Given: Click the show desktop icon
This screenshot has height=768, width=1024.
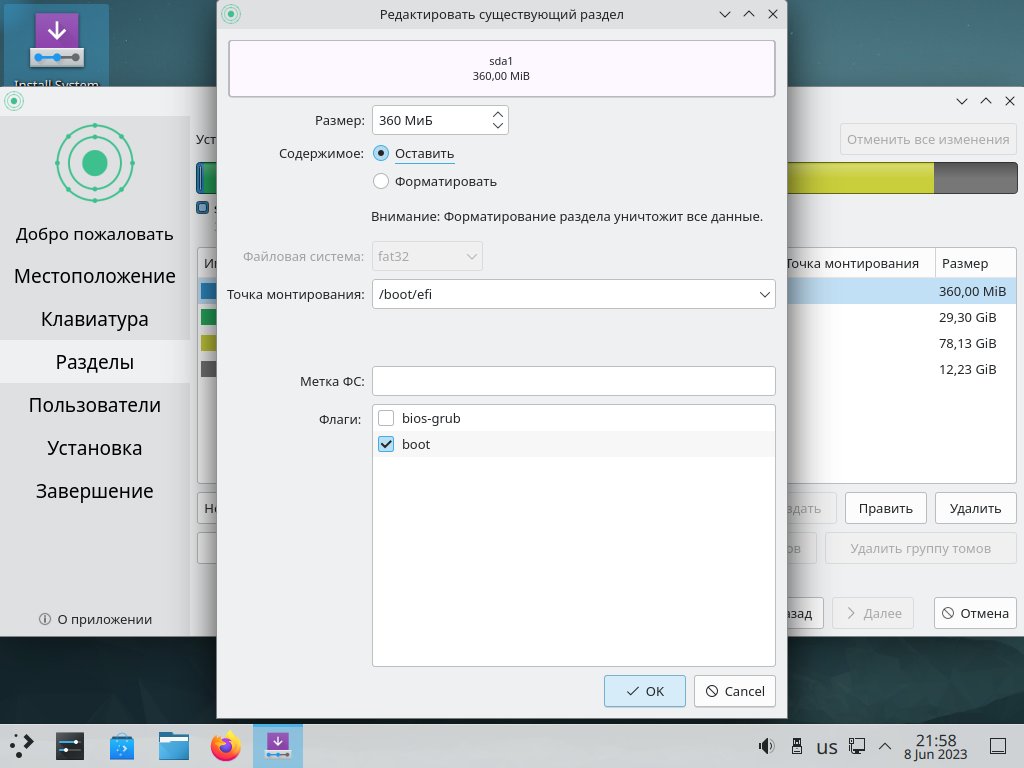Looking at the screenshot, I should coord(998,746).
